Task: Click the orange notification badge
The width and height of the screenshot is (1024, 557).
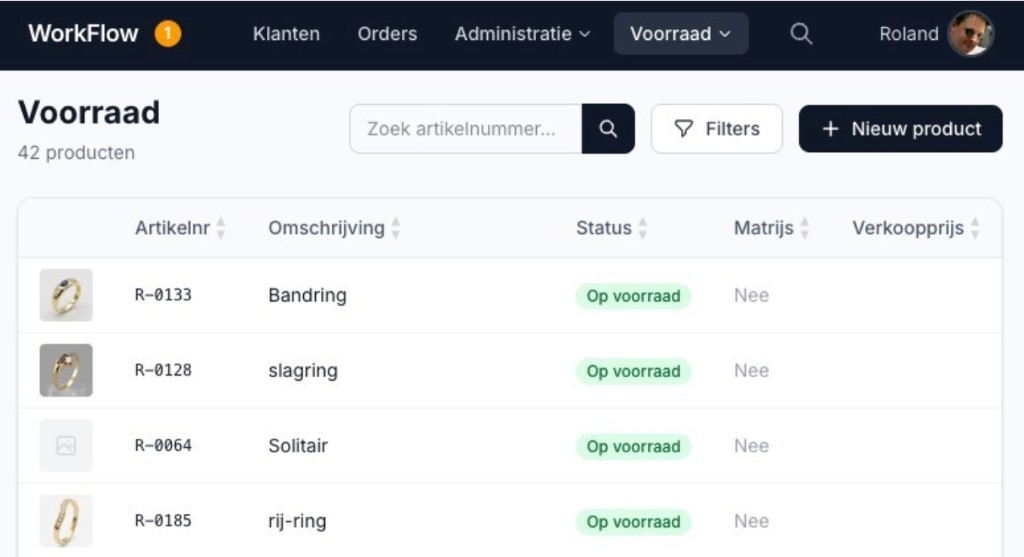Action: click(168, 34)
